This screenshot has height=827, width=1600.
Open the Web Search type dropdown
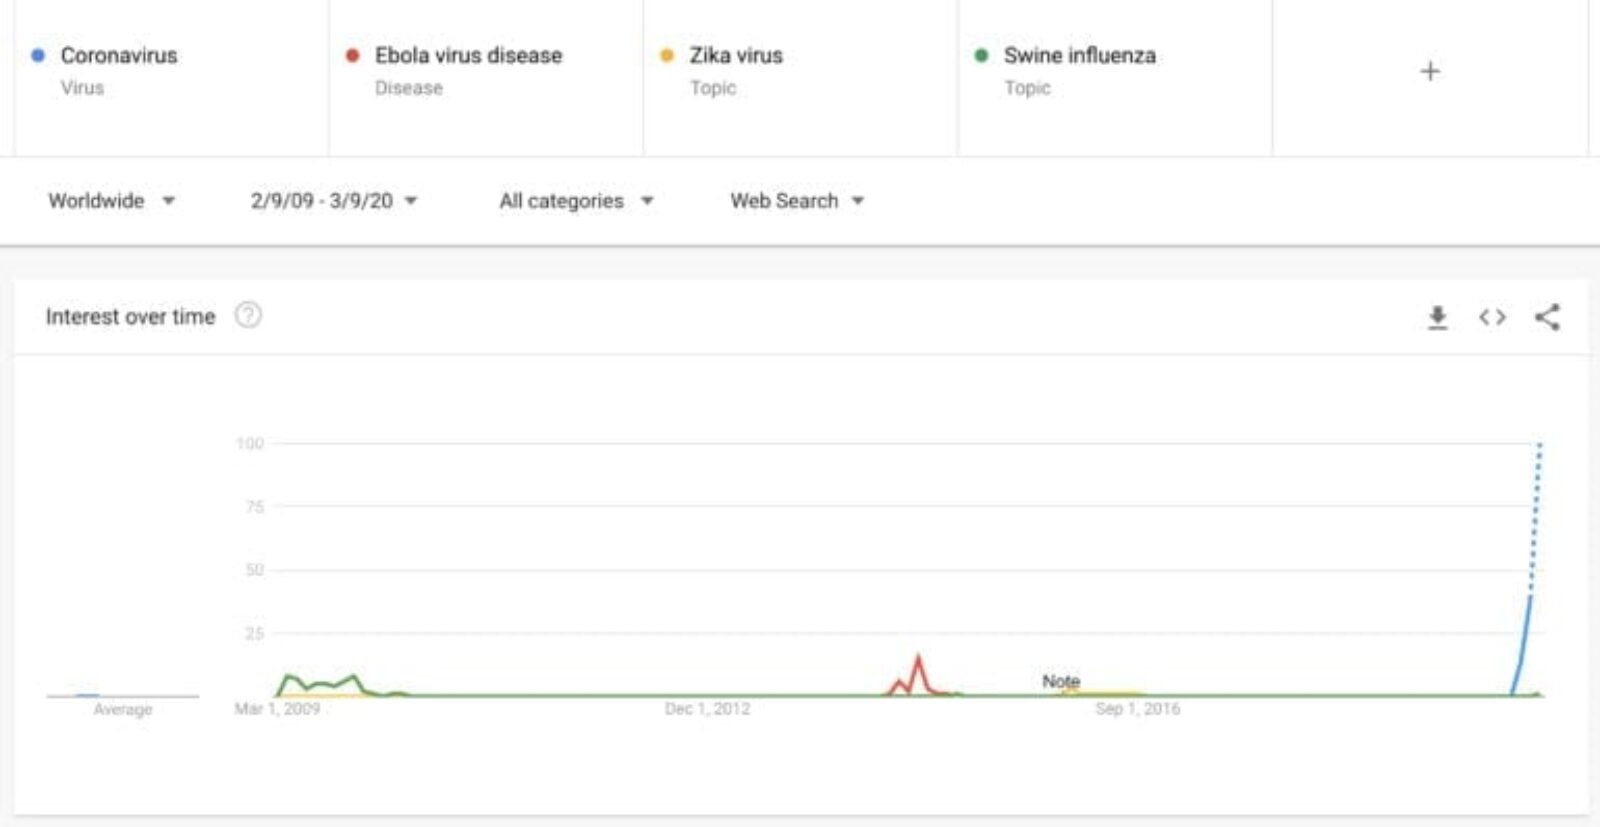point(797,201)
